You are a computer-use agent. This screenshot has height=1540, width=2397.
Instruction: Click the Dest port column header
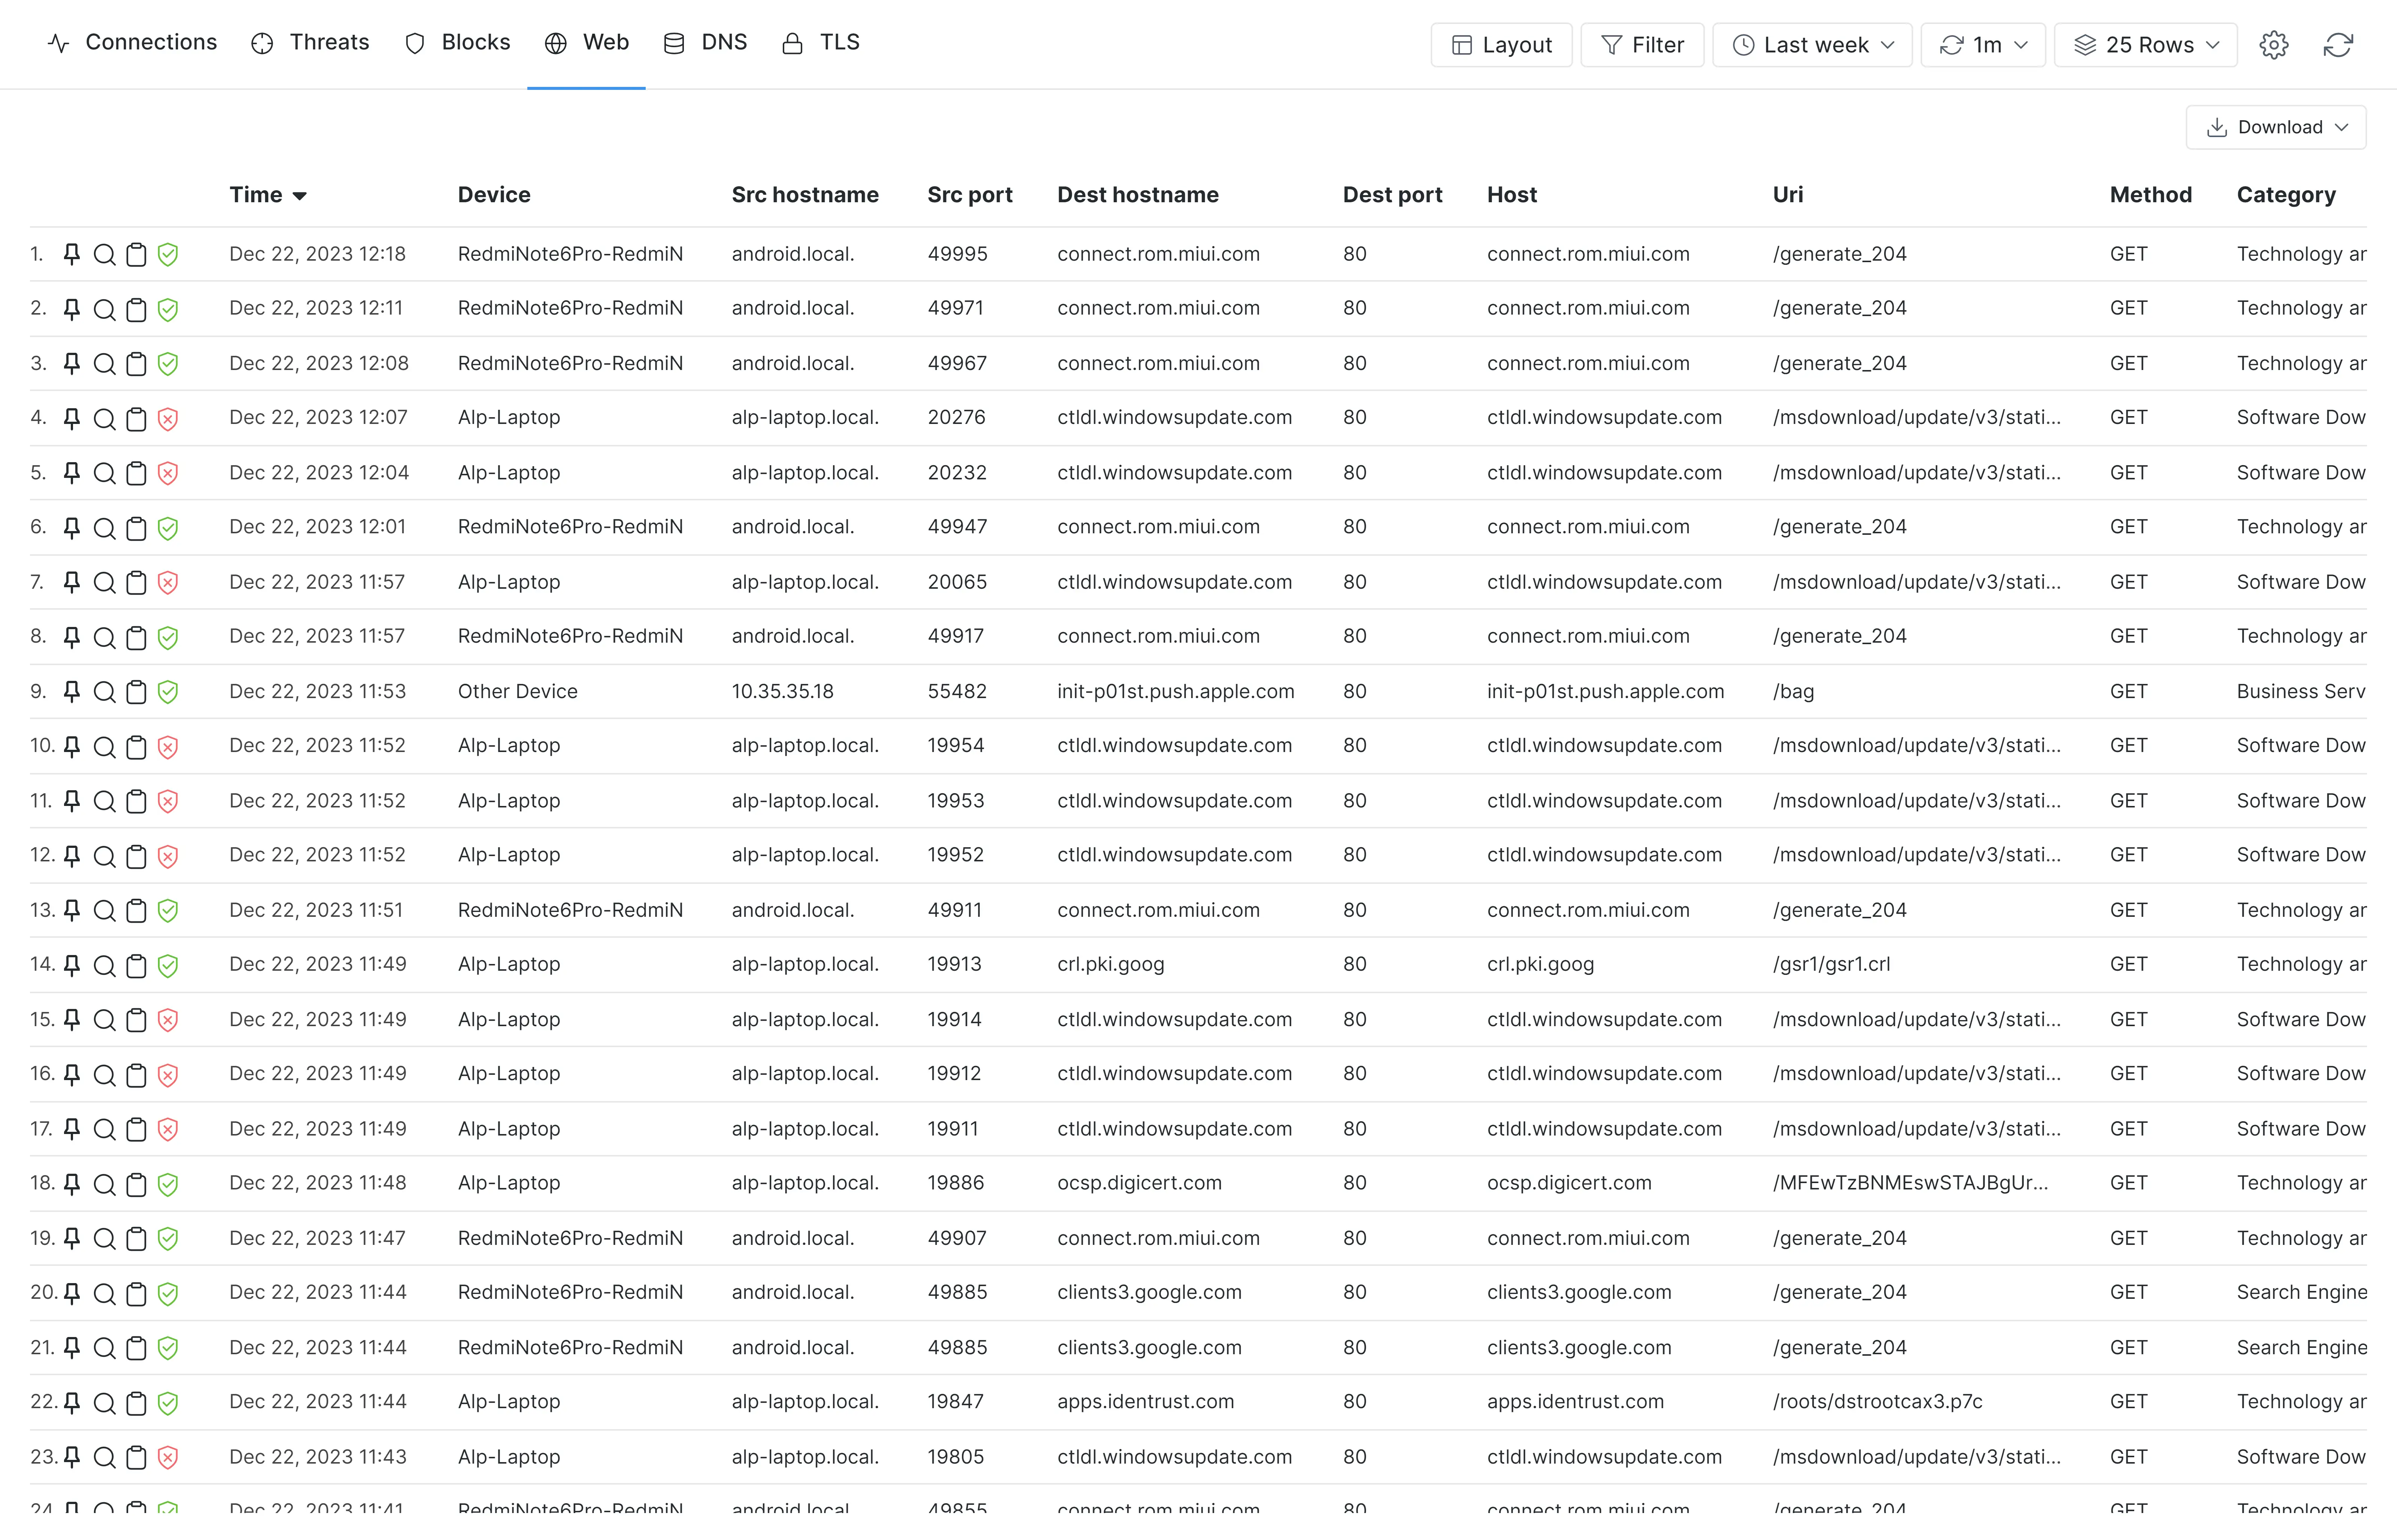pyautogui.click(x=1392, y=195)
